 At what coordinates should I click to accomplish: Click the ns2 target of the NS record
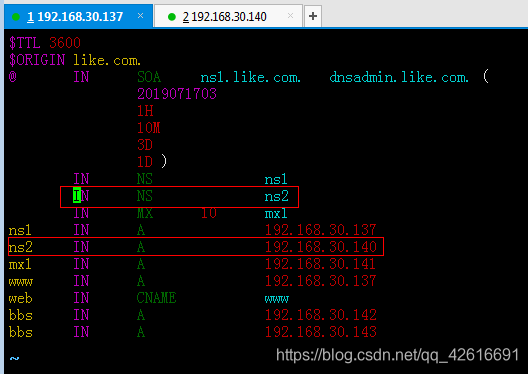[276, 196]
